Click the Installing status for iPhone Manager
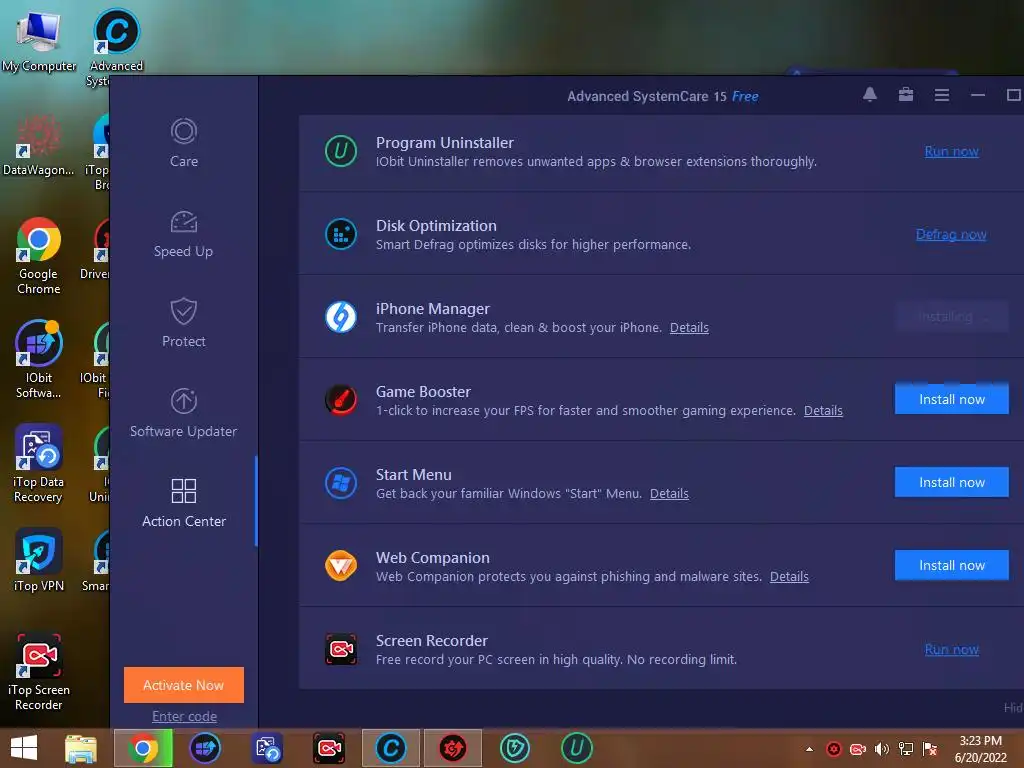Viewport: 1024px width, 768px height. pos(952,317)
